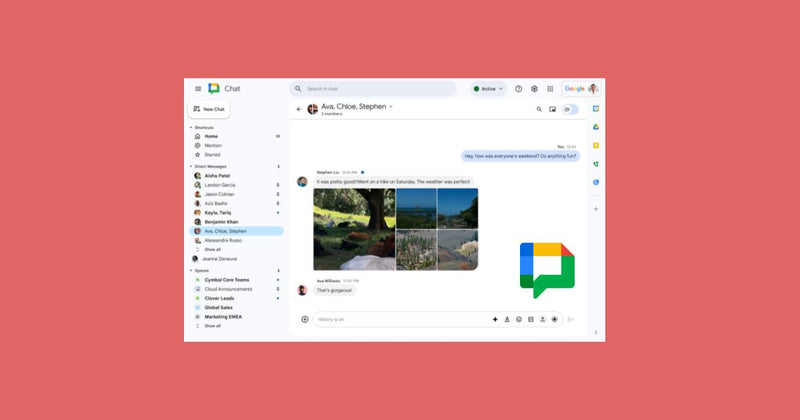Search within this conversation
Screen dimensions: 800x420
click(x=539, y=109)
